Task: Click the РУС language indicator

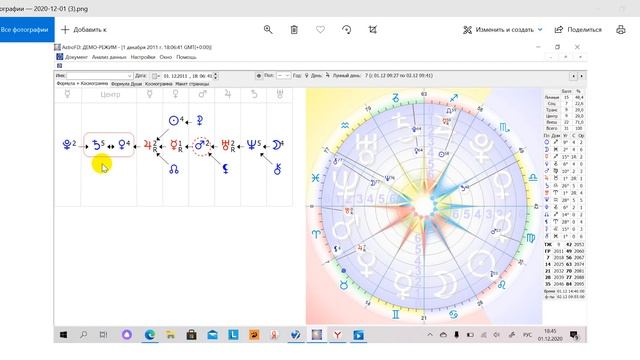Action: (x=527, y=335)
